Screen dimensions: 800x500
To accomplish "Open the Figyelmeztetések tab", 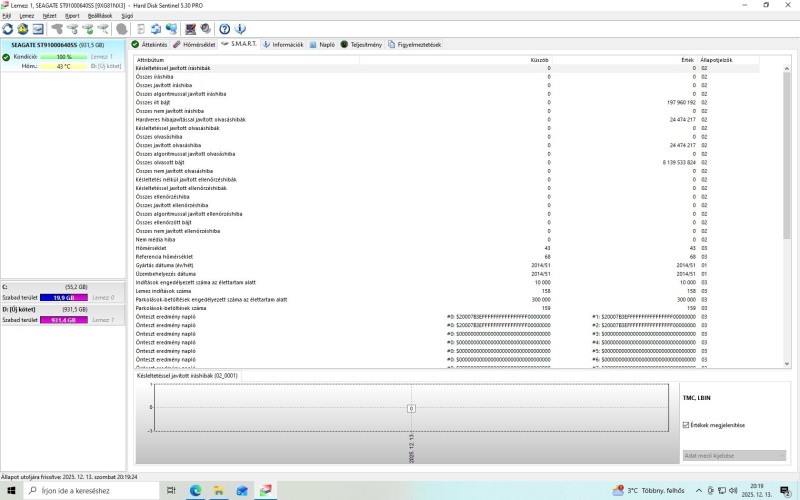I will [414, 44].
